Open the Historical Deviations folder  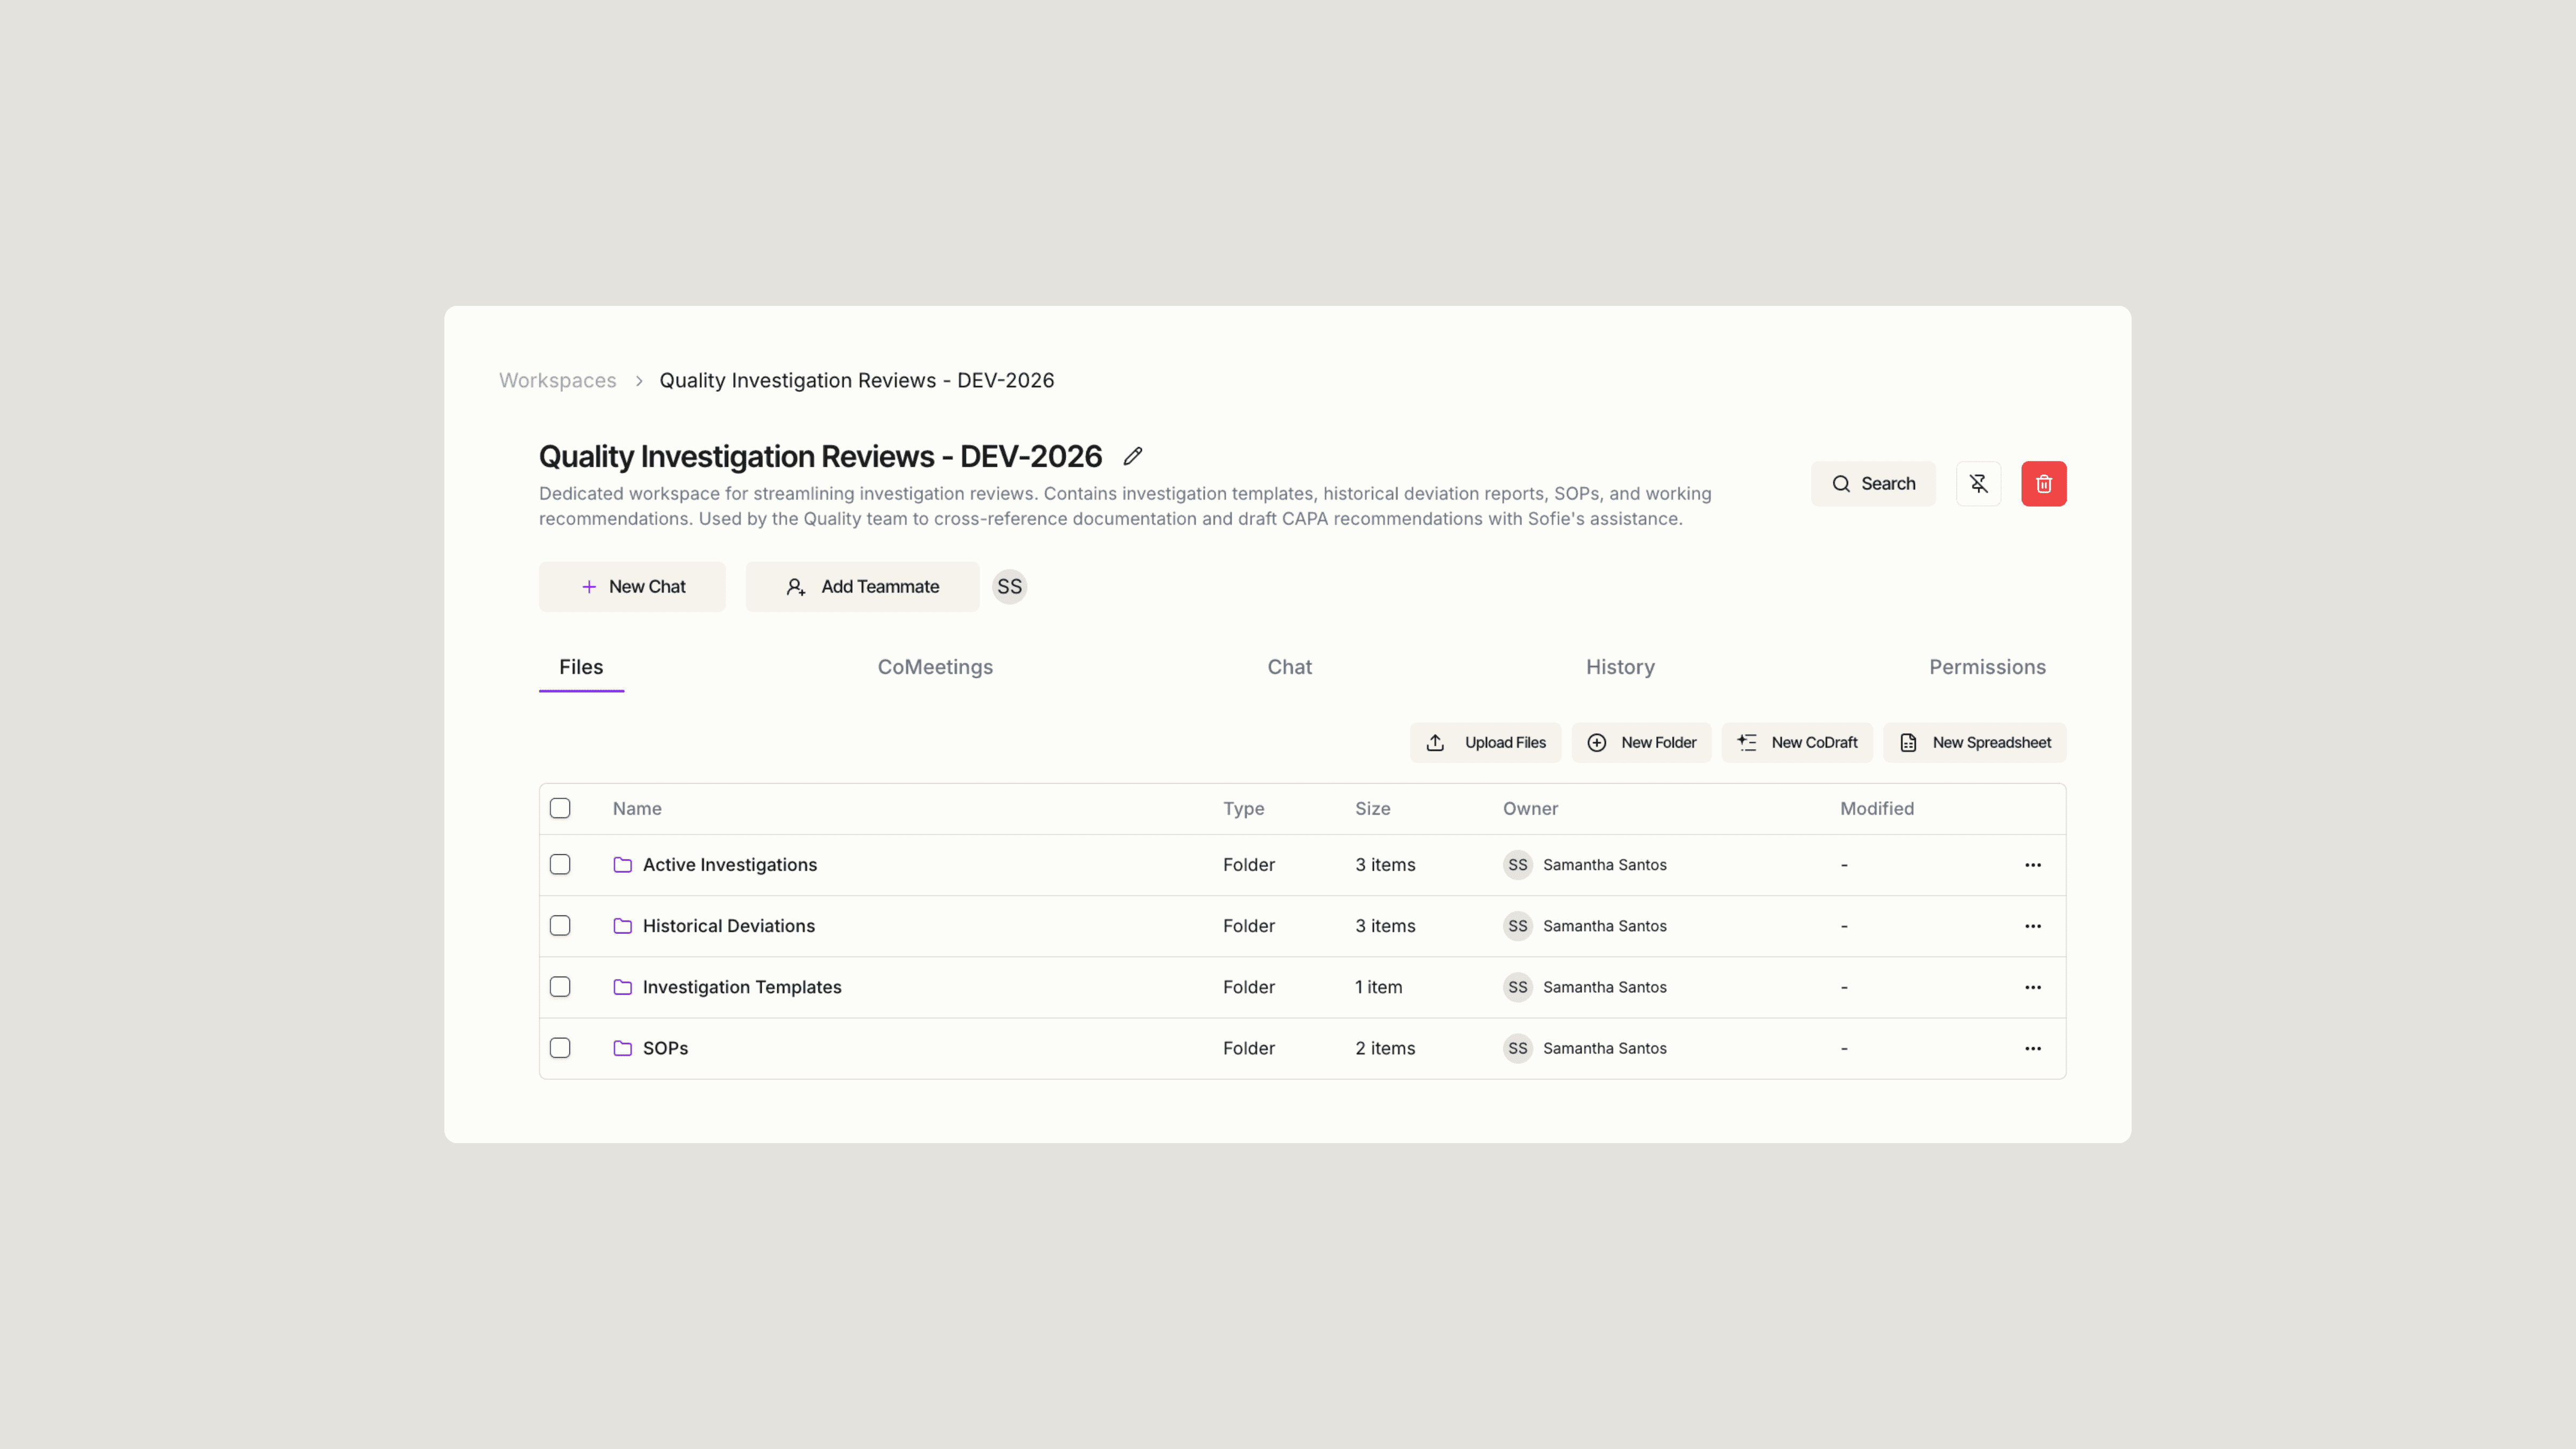click(x=728, y=926)
